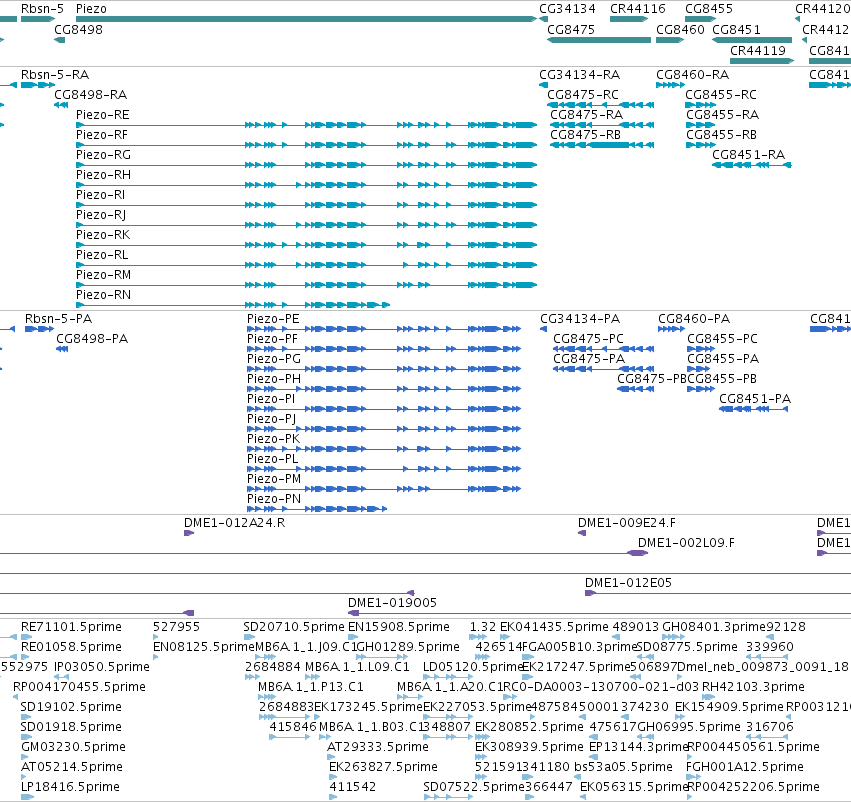Select the RH42103.3prime EST label
851x802 pixels.
click(753, 687)
